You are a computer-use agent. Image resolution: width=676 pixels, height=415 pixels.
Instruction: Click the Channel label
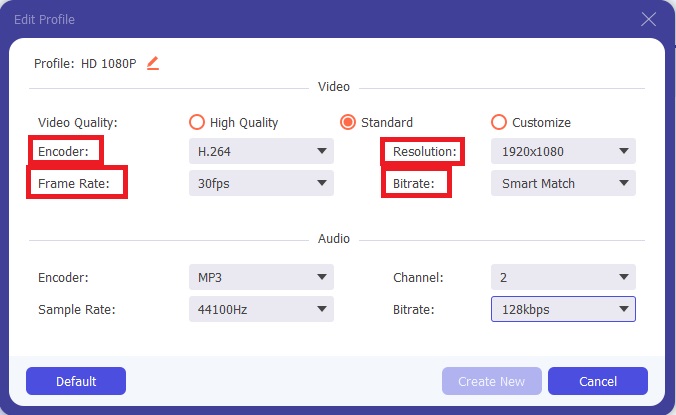418,278
